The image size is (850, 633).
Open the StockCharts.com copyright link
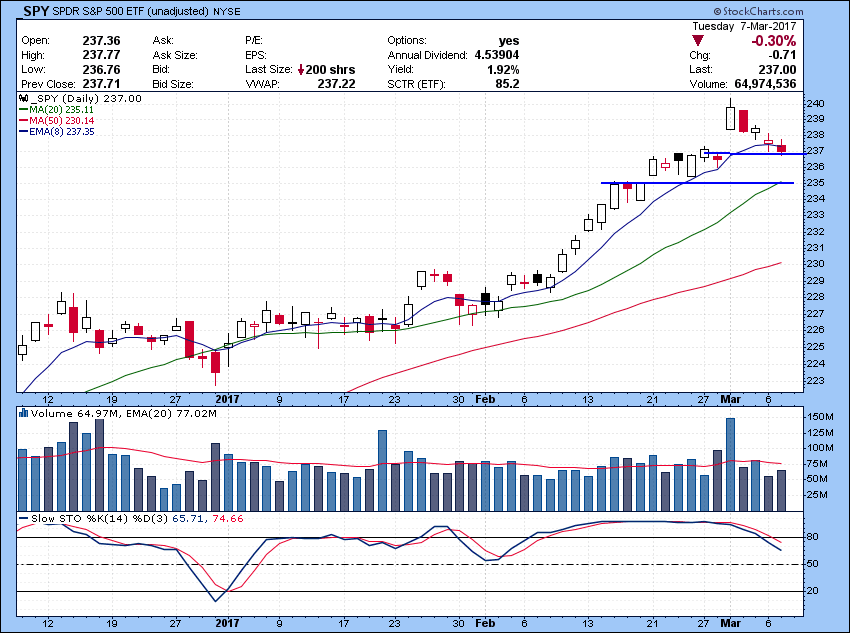(757, 11)
